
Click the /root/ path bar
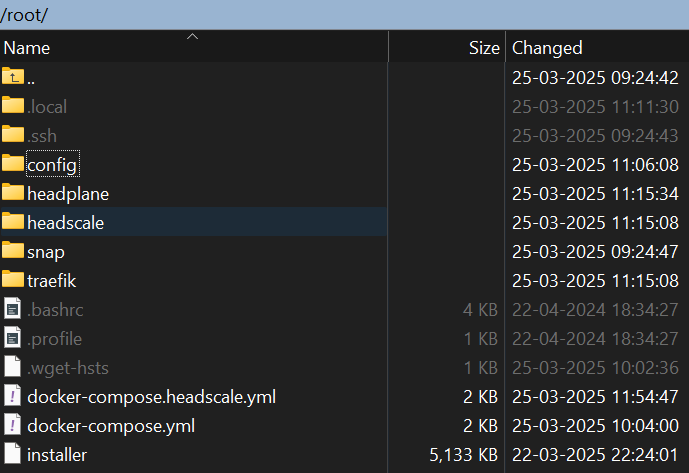pos(344,15)
